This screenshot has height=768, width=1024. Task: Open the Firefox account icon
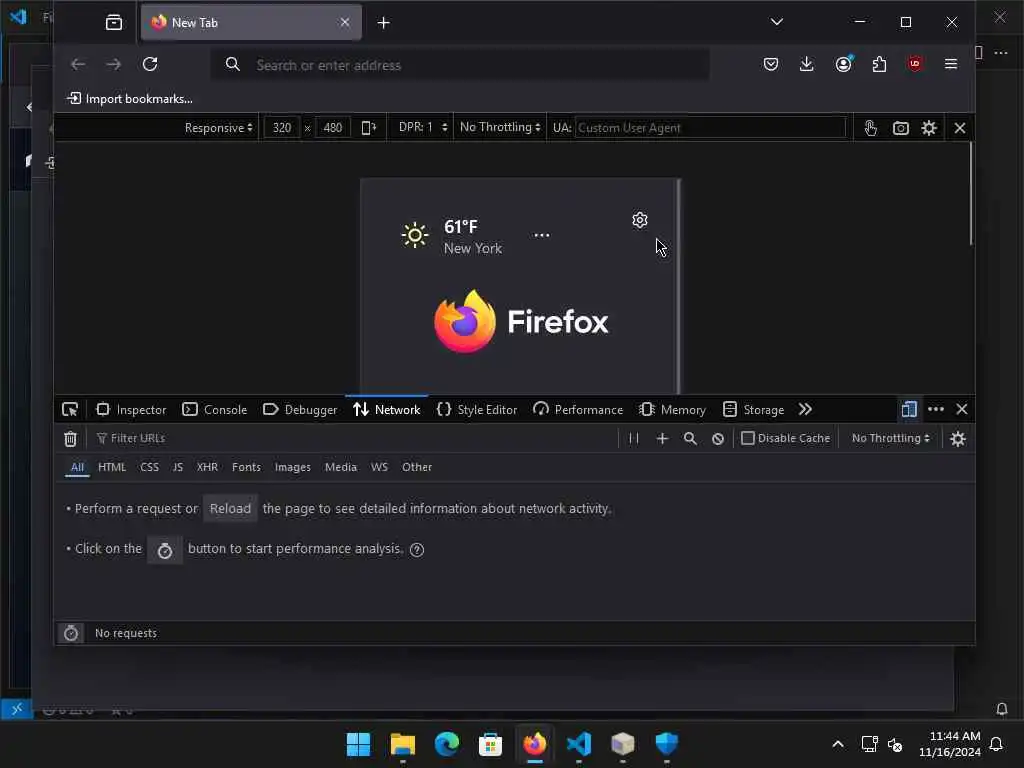point(843,64)
